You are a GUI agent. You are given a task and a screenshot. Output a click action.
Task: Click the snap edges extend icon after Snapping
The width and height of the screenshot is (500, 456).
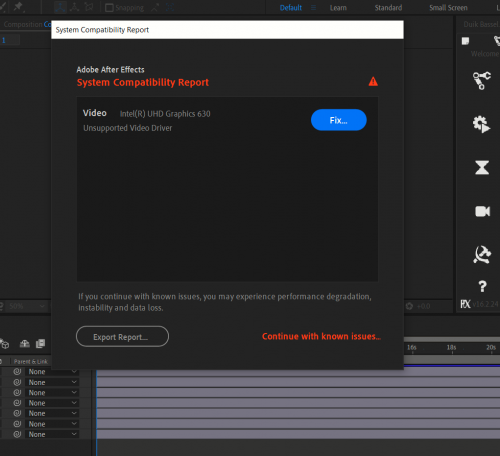click(155, 8)
